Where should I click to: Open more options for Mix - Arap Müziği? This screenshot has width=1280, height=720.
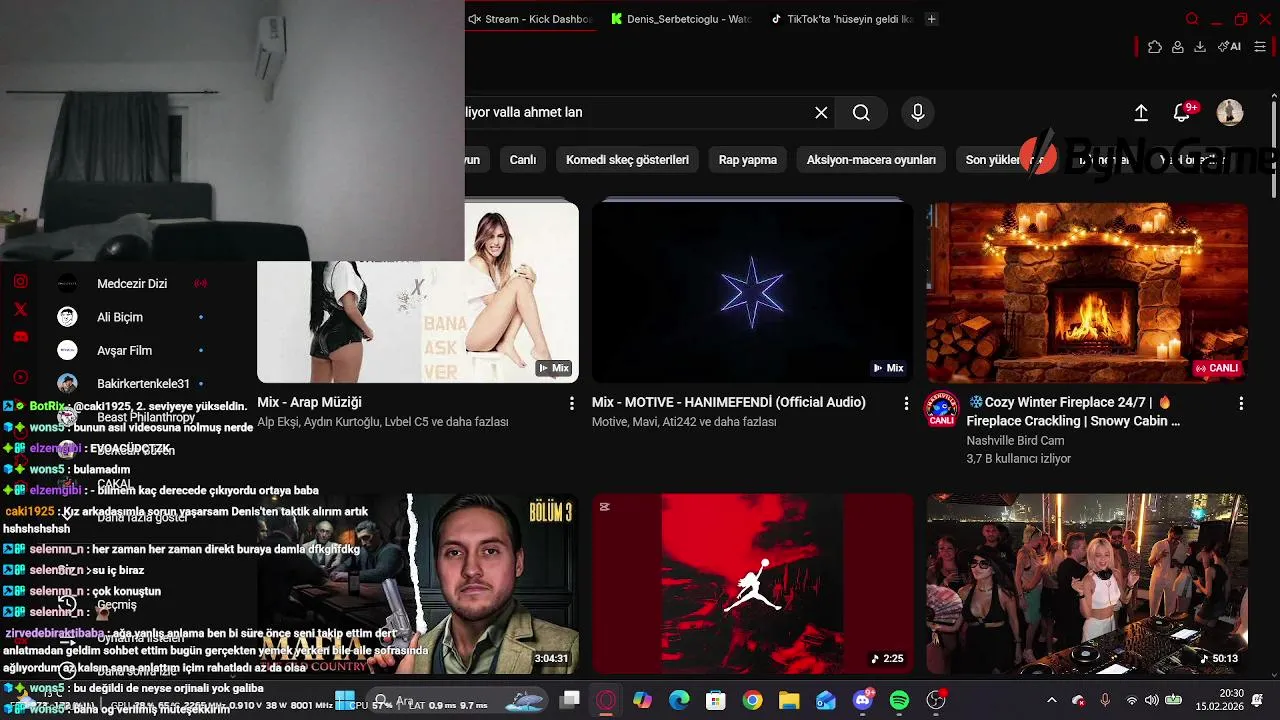tap(572, 403)
